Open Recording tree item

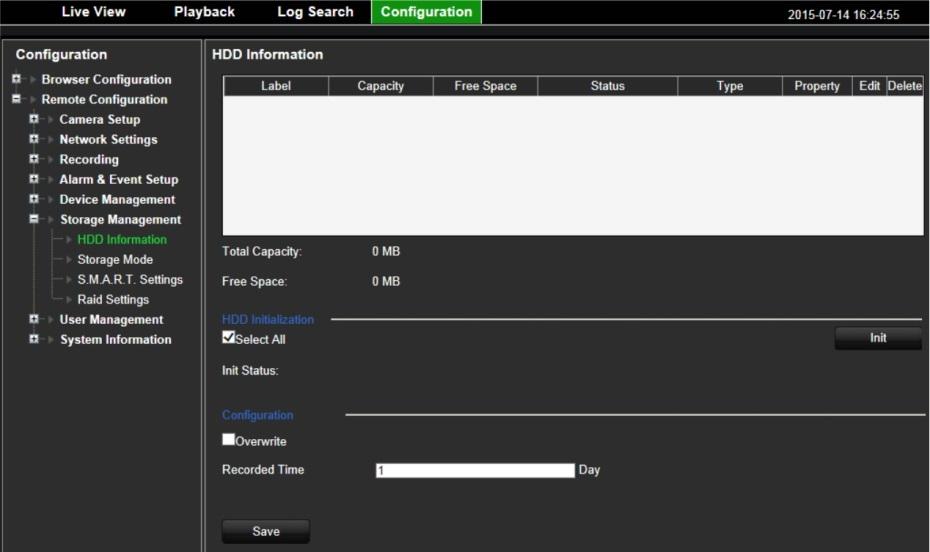click(89, 159)
